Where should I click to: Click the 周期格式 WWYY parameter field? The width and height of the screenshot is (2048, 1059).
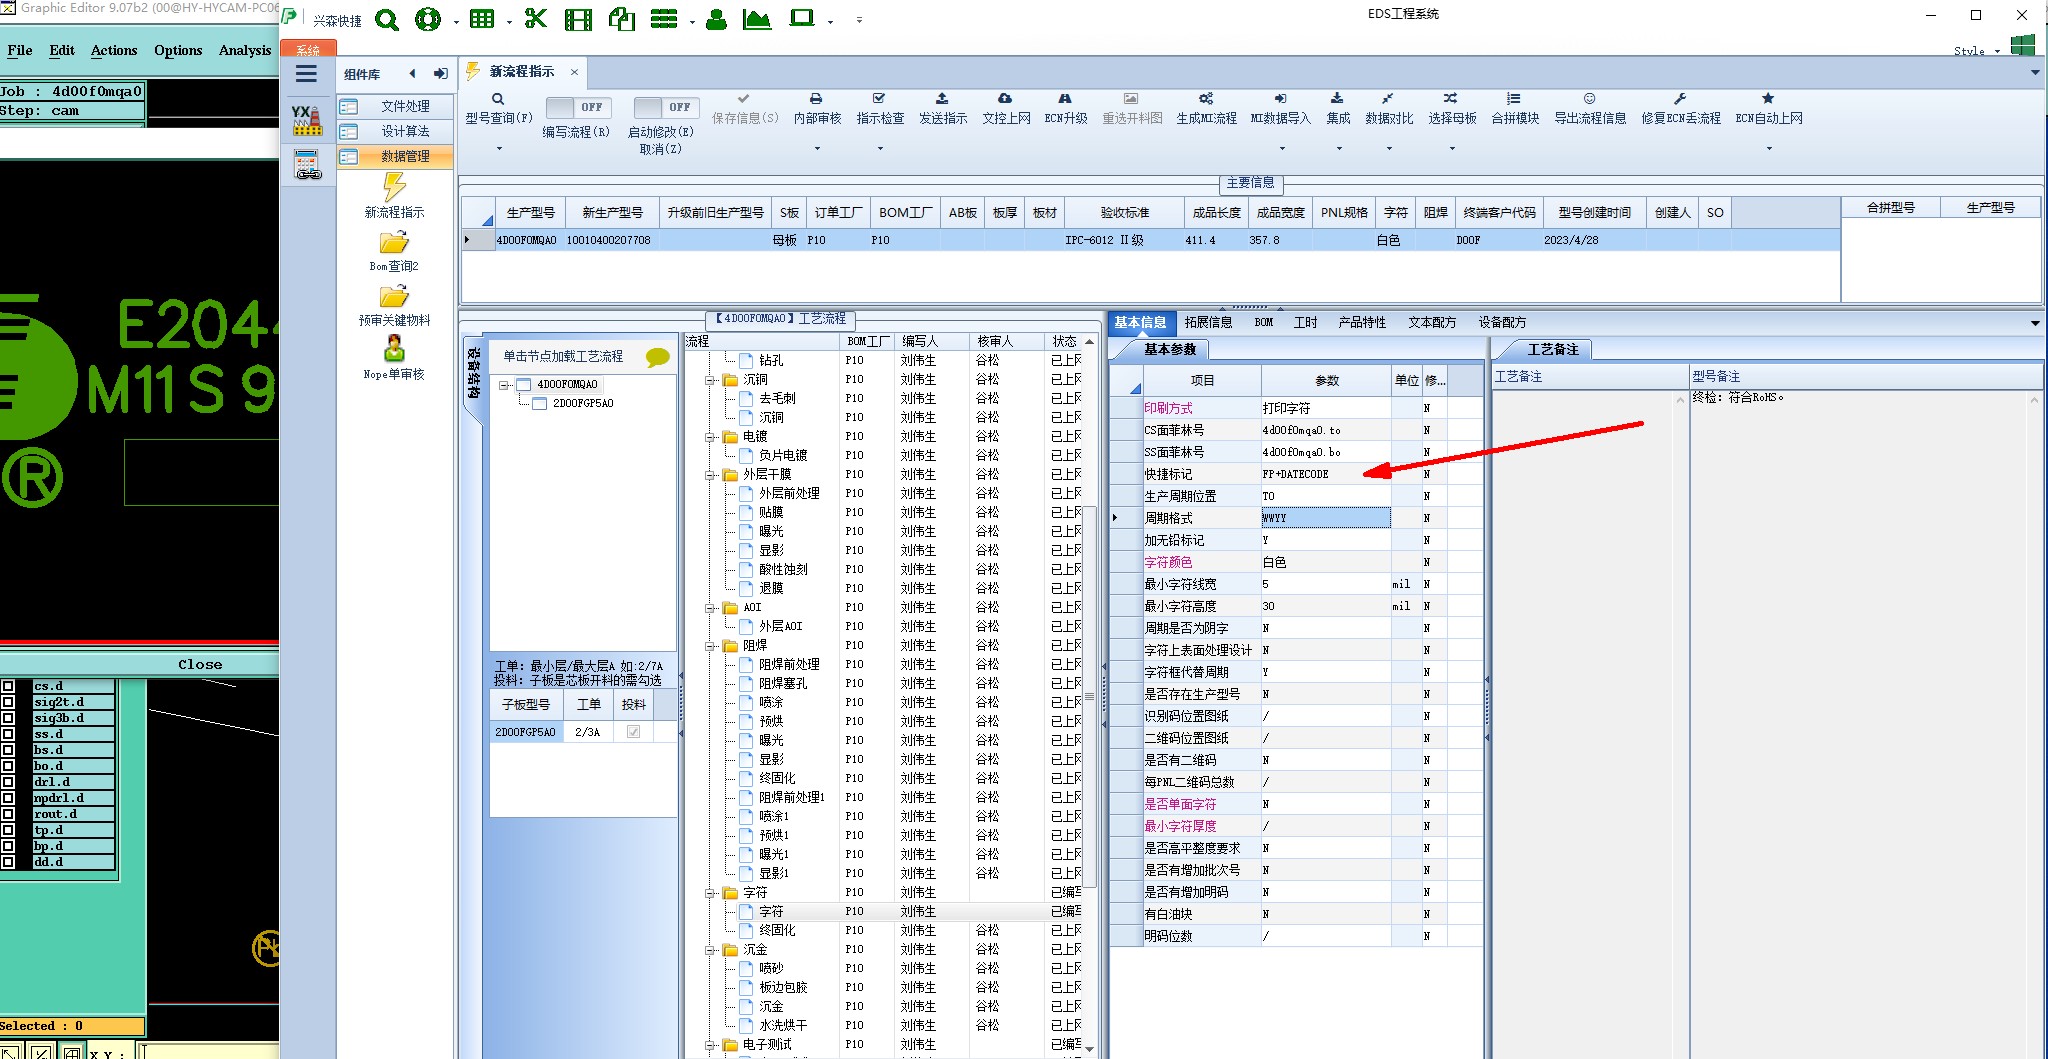pos(1325,518)
